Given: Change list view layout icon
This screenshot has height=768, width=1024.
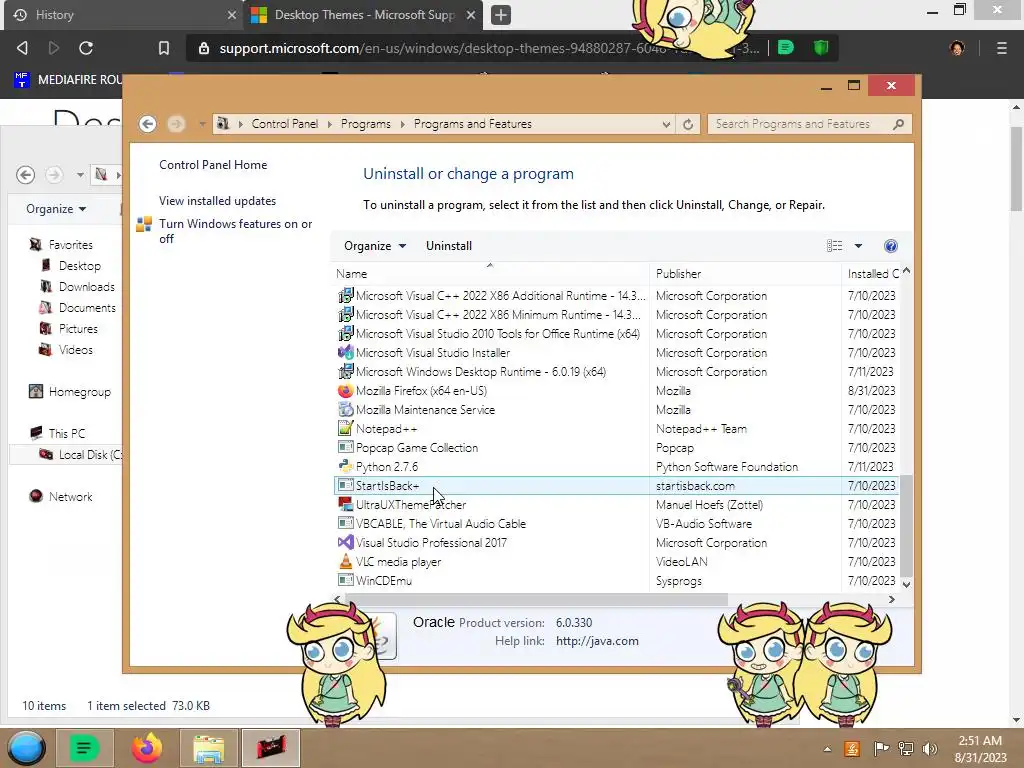Looking at the screenshot, I should [x=835, y=246].
